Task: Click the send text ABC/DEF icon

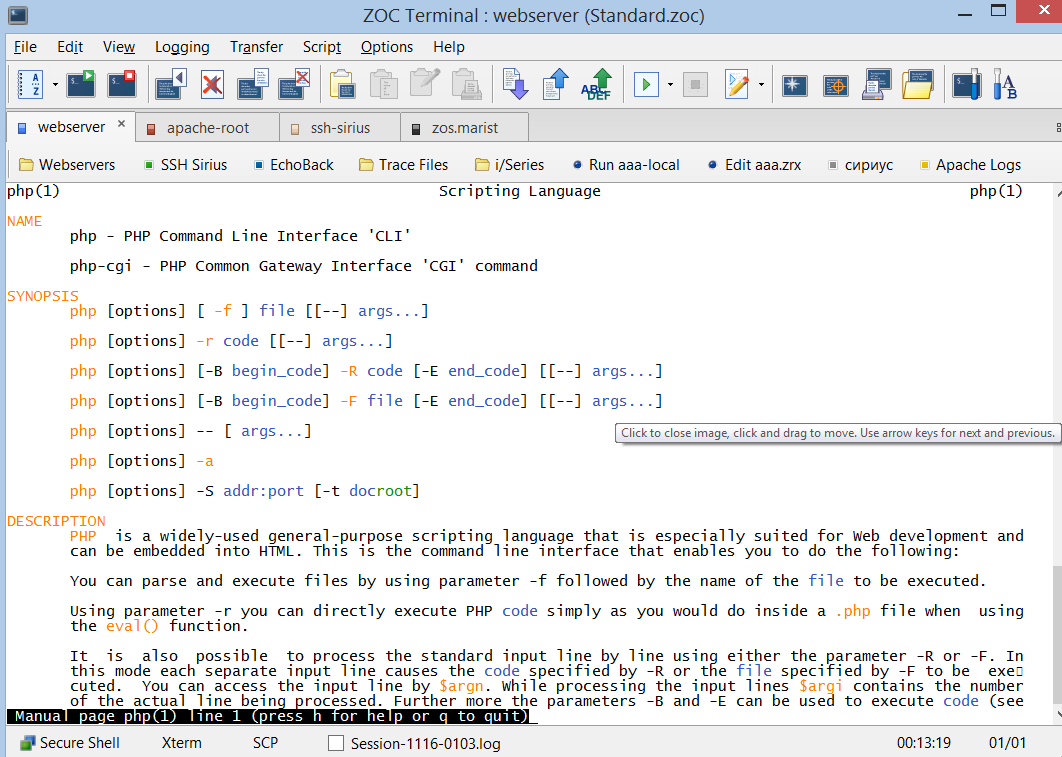Action: pos(597,85)
